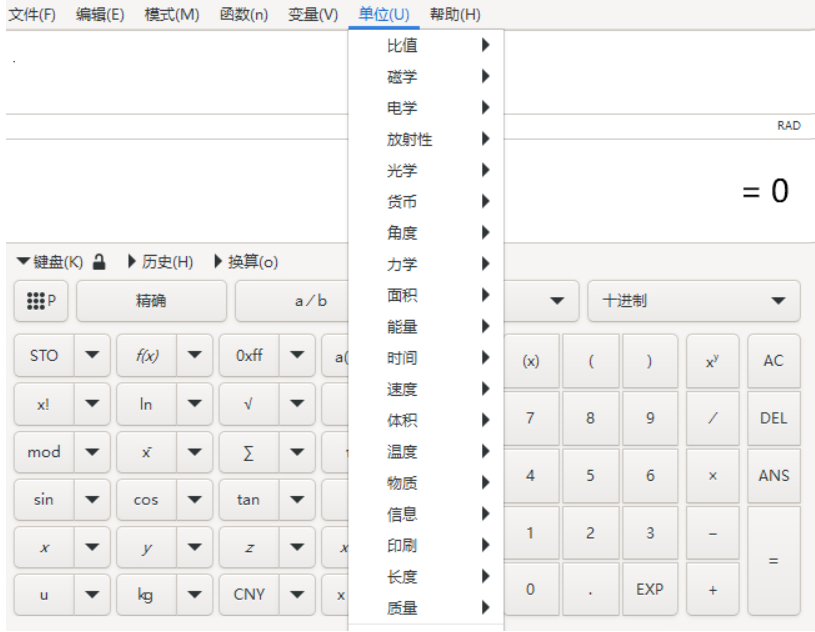
Task: Open the 磁学 units submenu
Action: pos(426,77)
